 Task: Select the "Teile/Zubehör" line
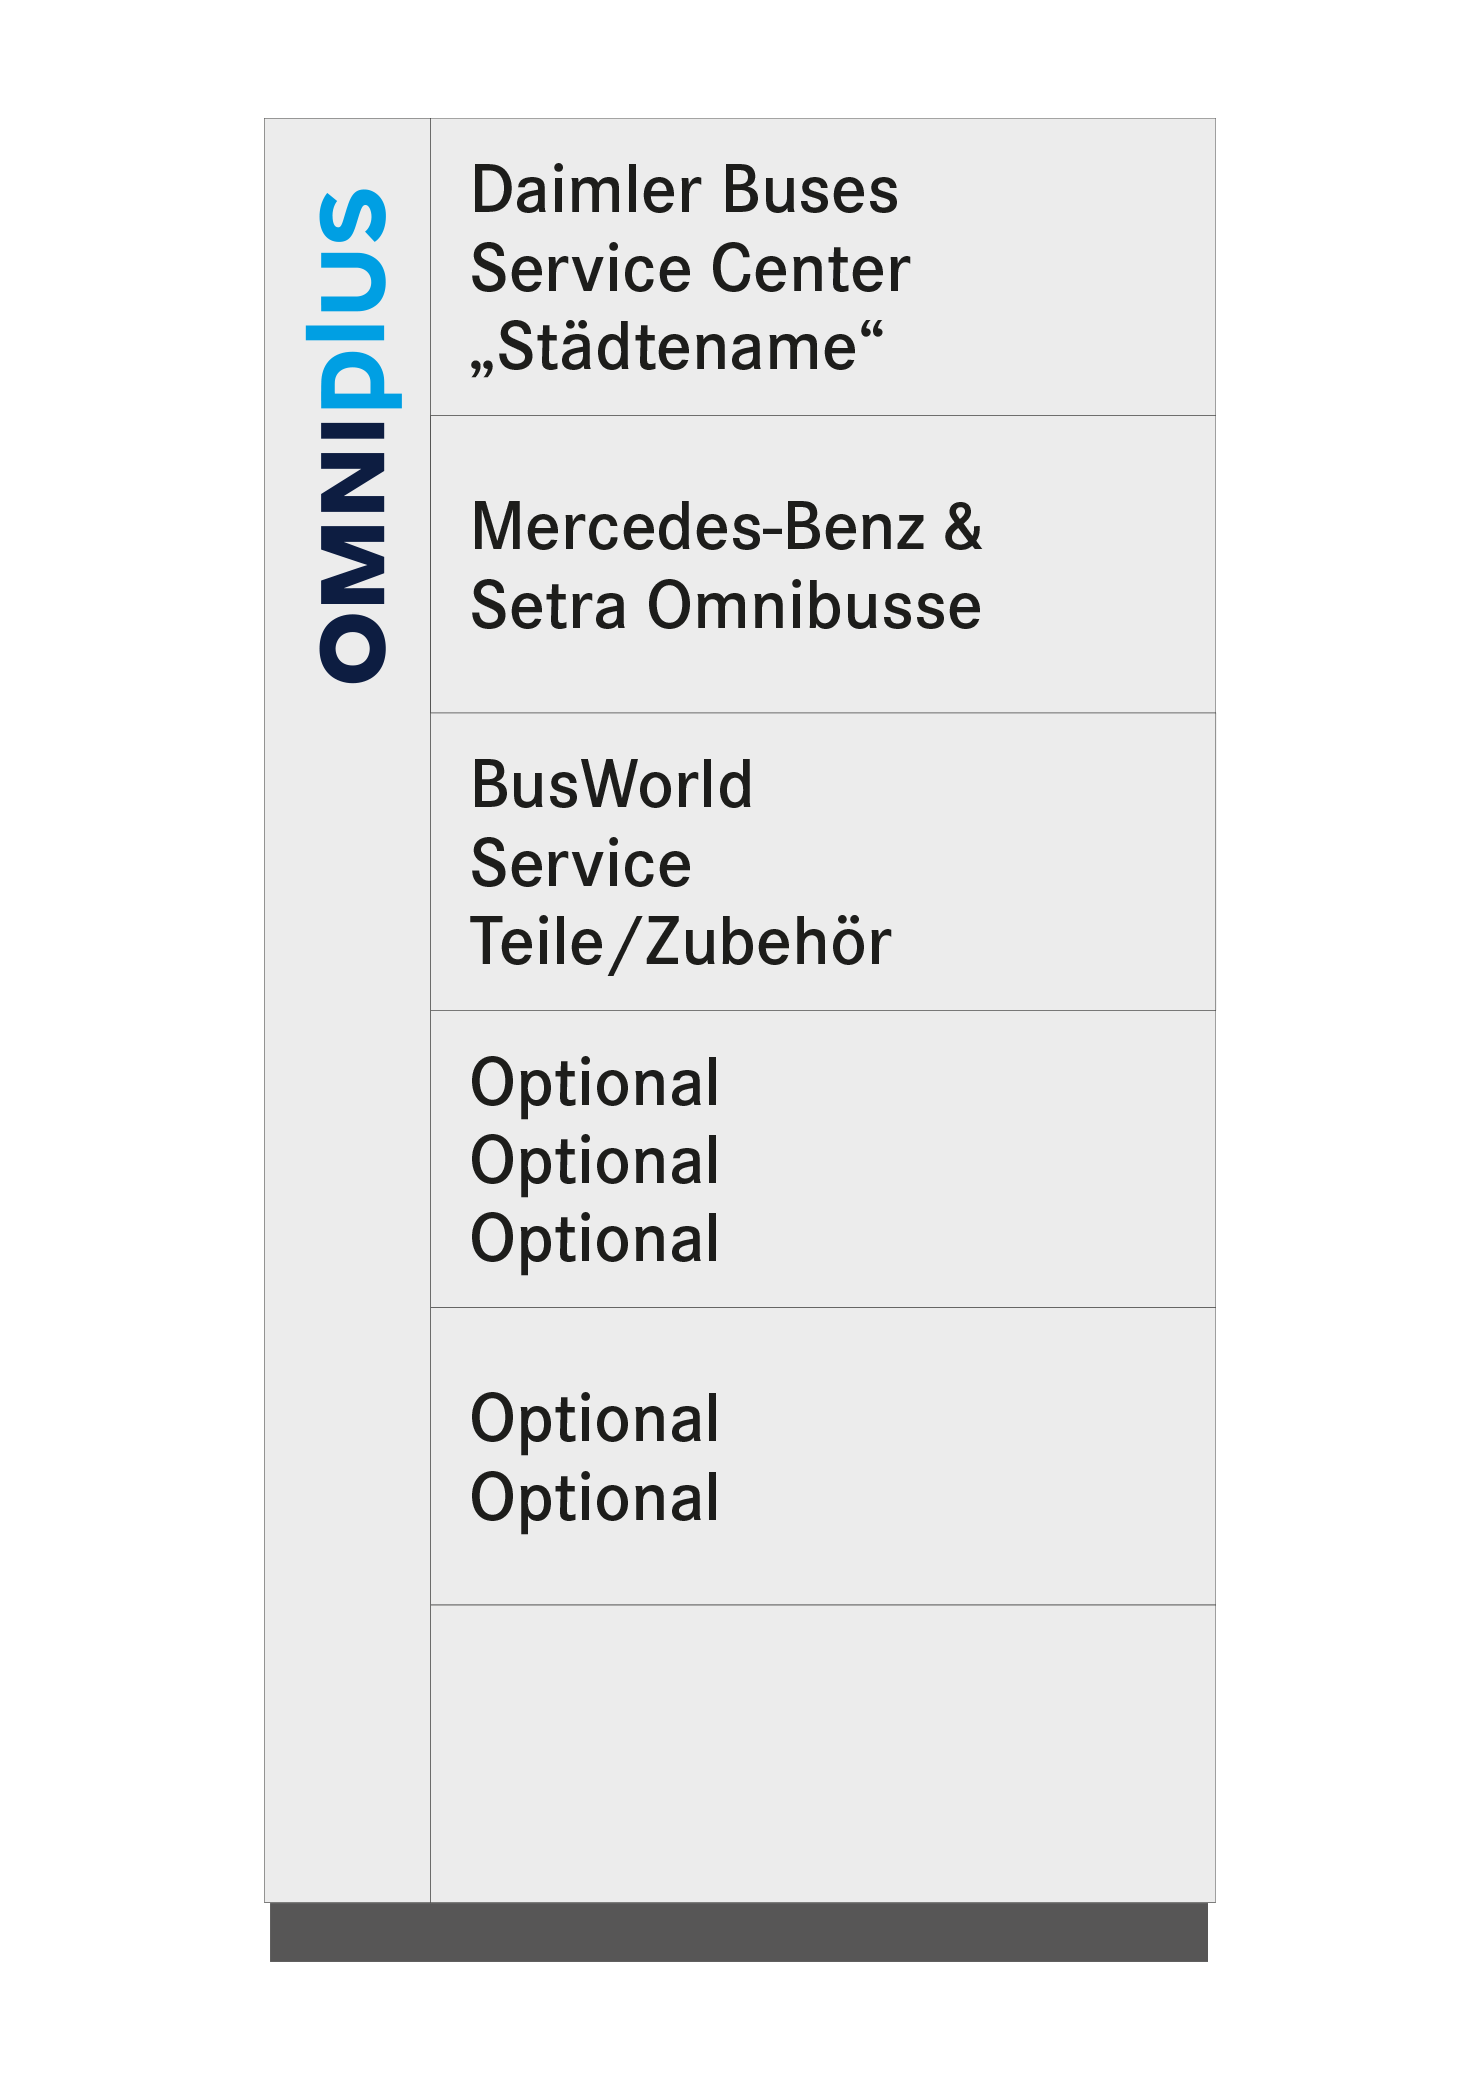point(681,942)
